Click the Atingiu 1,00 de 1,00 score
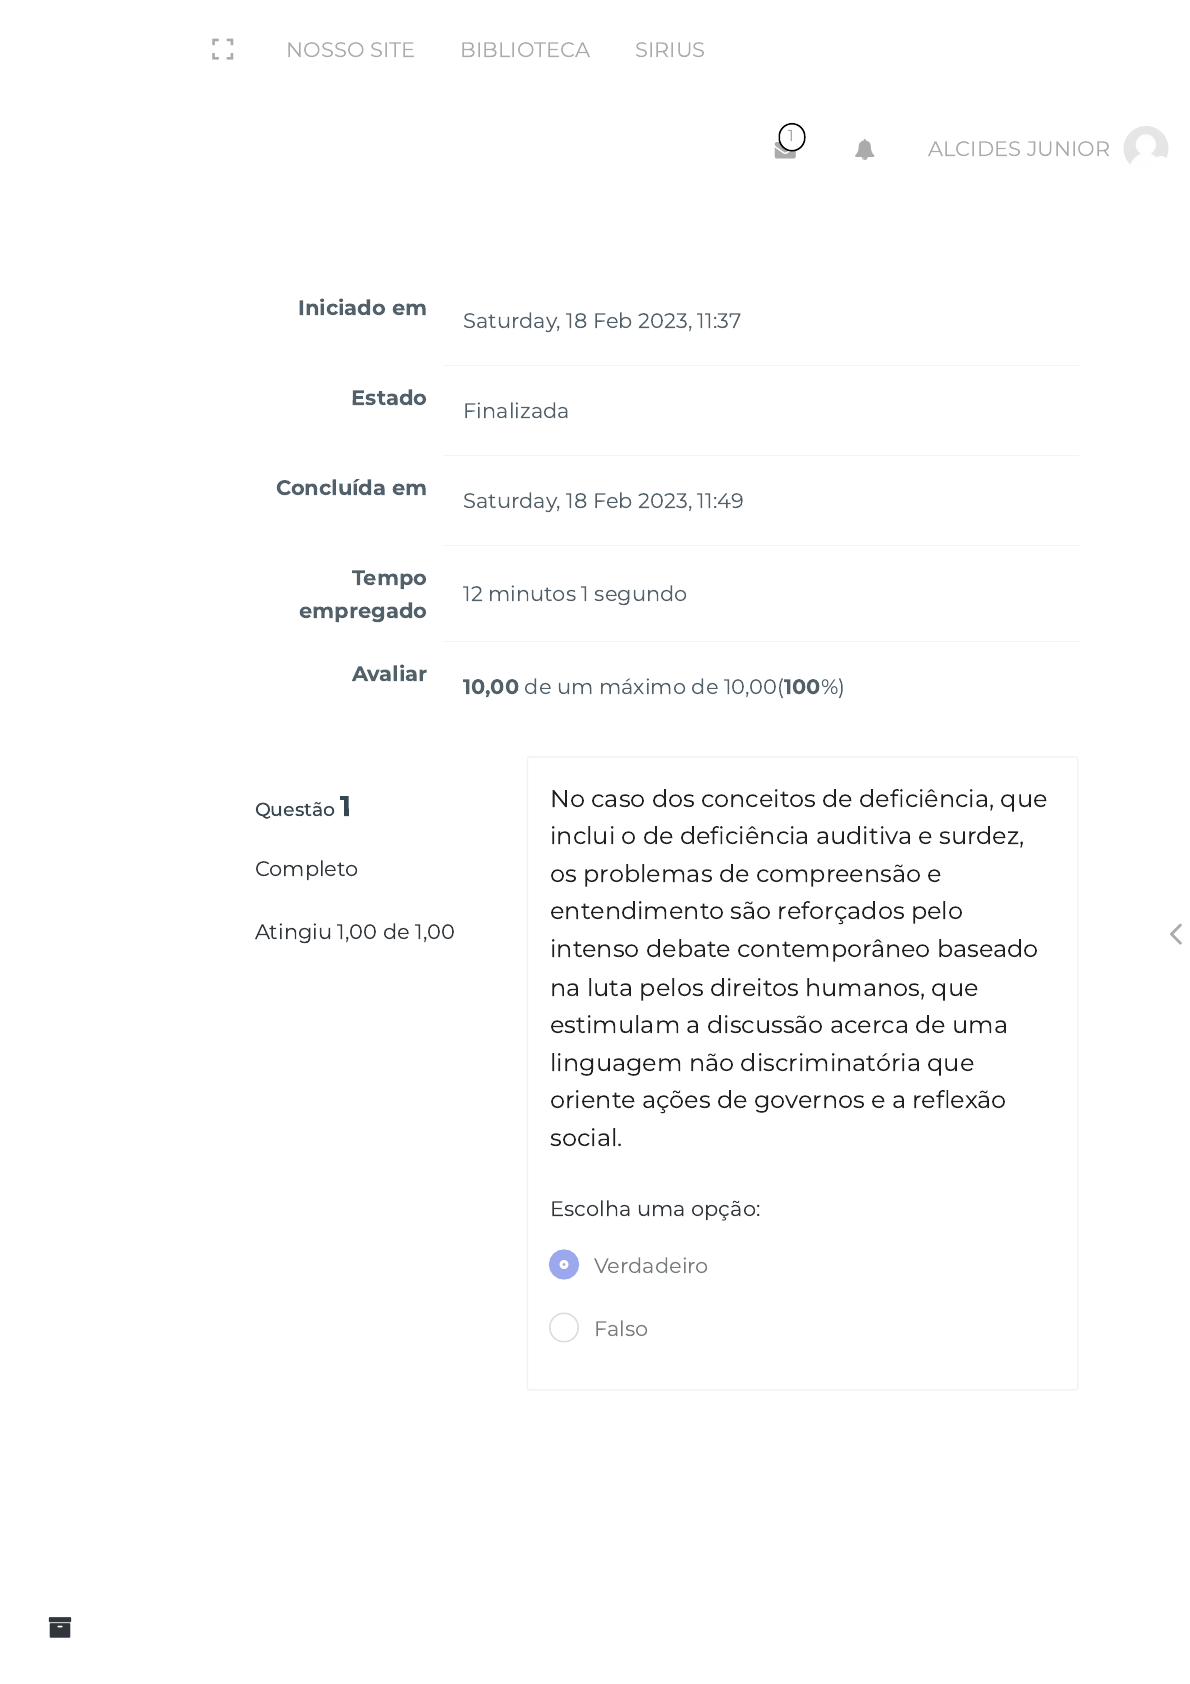 pyautogui.click(x=355, y=932)
